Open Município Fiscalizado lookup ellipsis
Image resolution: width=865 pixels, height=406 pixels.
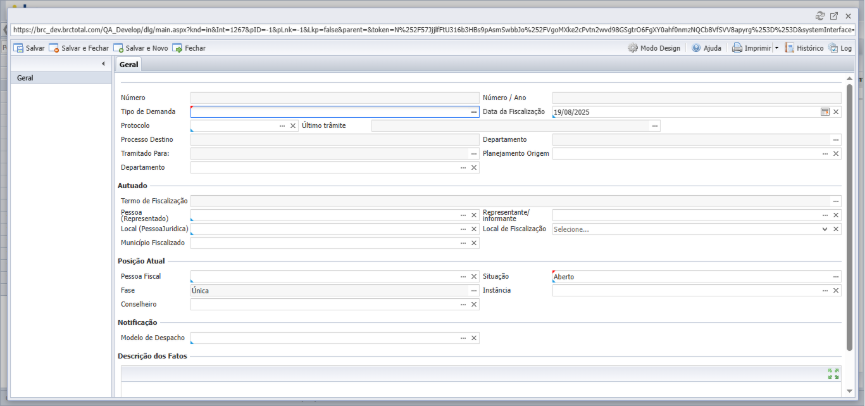463,243
